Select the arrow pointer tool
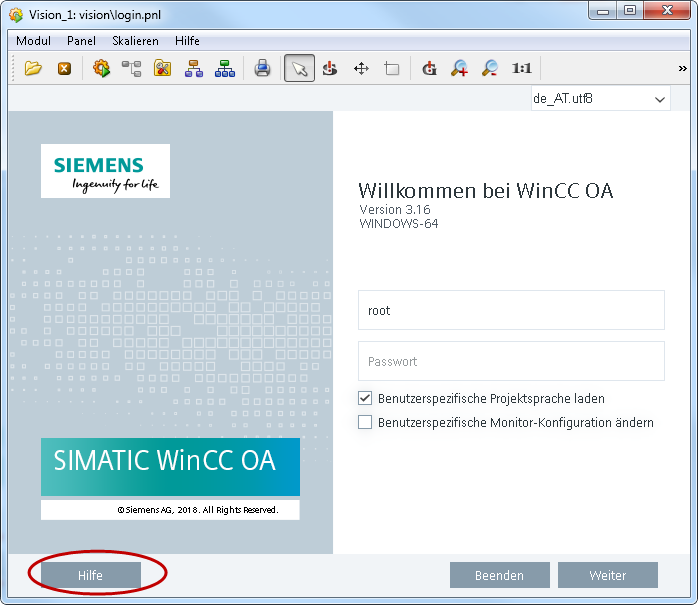The image size is (698, 605). [299, 69]
